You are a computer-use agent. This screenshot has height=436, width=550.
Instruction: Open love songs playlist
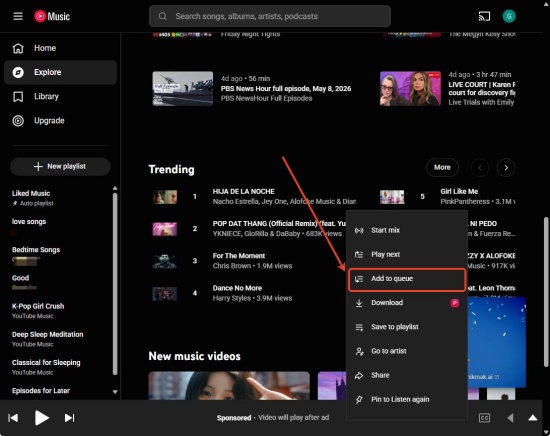point(60,226)
